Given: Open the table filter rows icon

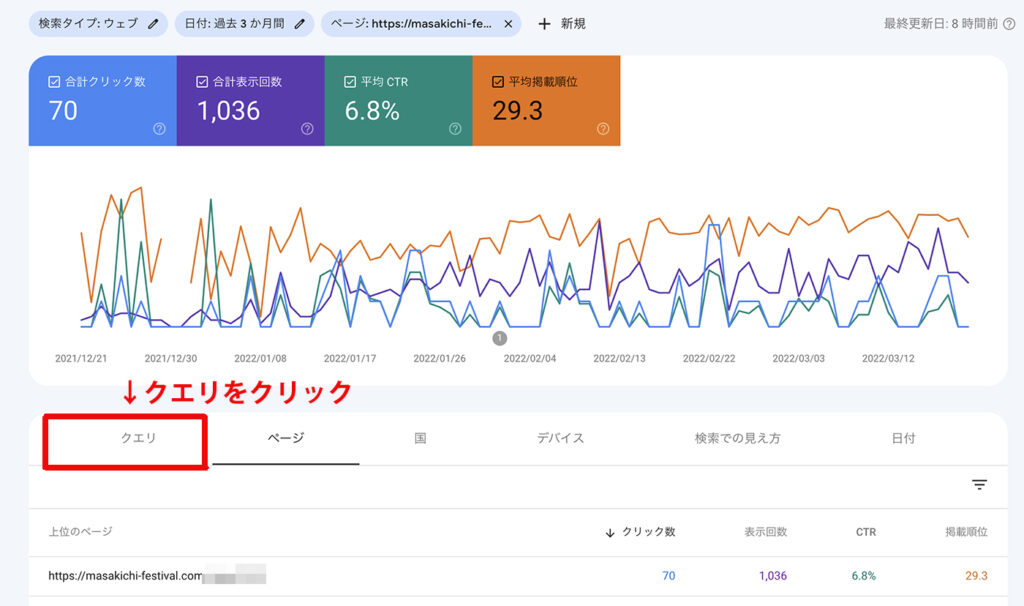Looking at the screenshot, I should pyautogui.click(x=979, y=485).
